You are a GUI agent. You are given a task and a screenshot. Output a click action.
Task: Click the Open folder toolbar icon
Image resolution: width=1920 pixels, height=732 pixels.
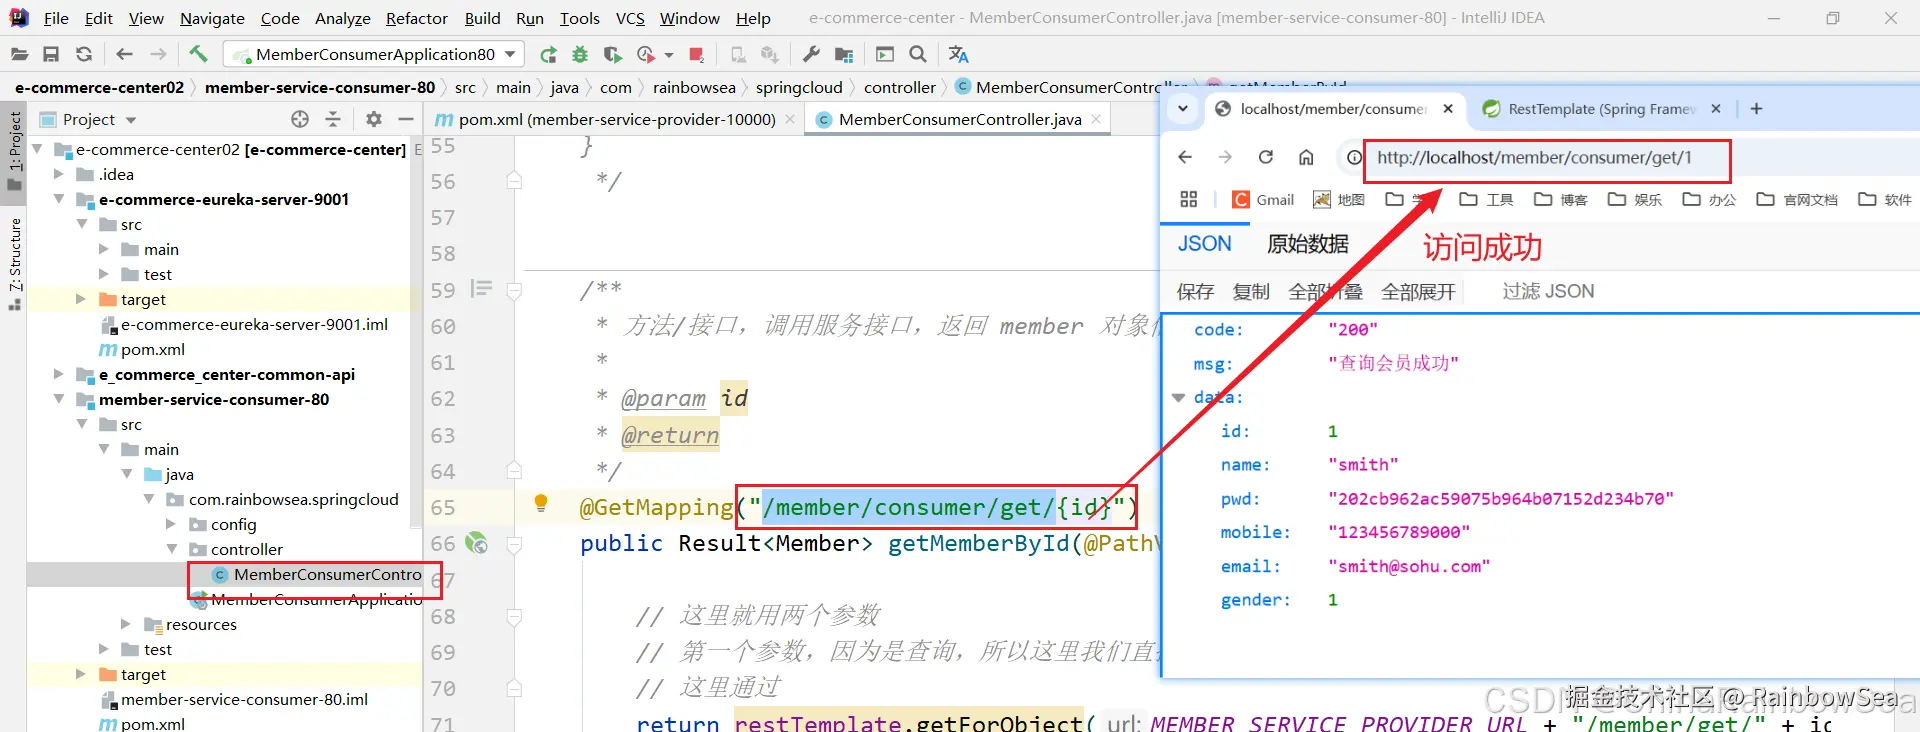(19, 54)
